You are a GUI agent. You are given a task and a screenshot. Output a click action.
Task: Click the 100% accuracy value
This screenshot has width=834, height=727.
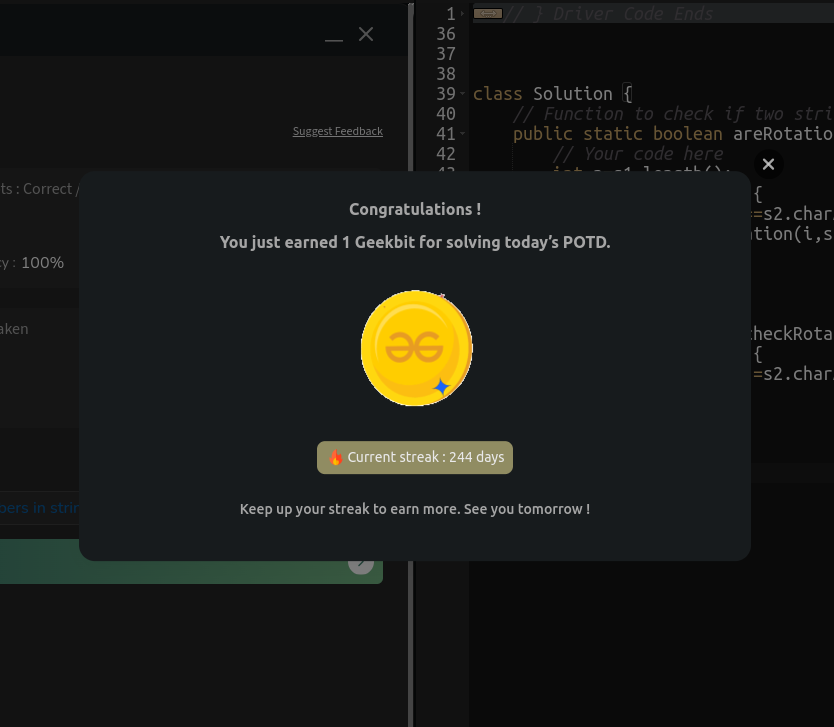click(x=43, y=263)
